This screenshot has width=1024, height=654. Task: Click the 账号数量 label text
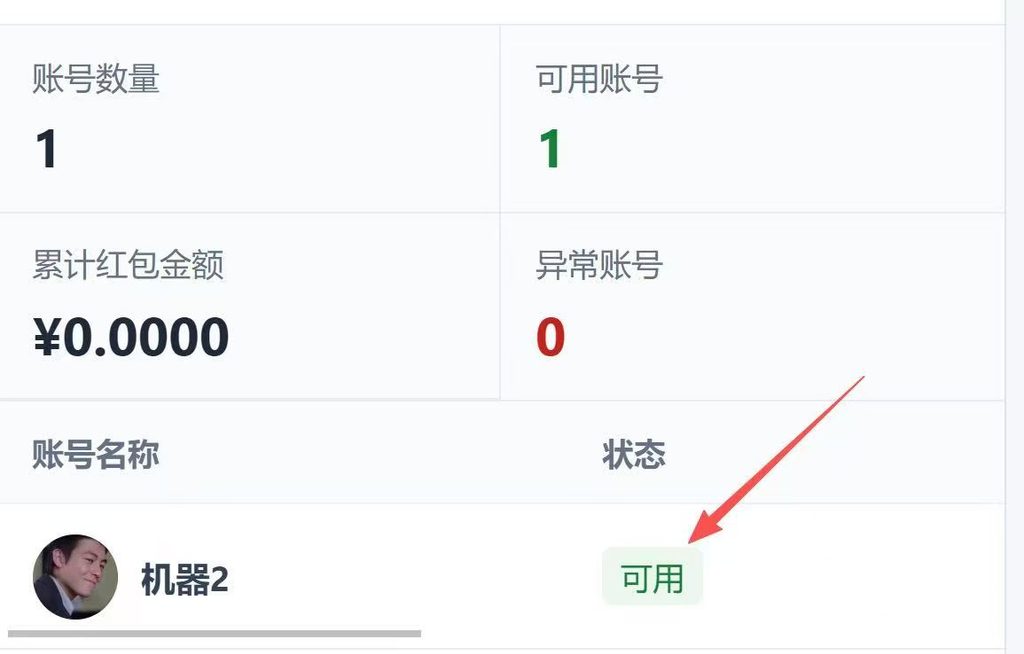coord(96,79)
